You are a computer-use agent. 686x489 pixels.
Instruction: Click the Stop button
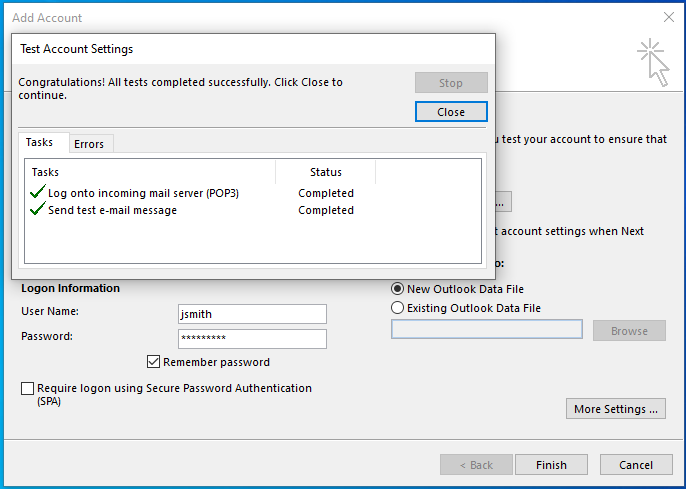(x=451, y=83)
